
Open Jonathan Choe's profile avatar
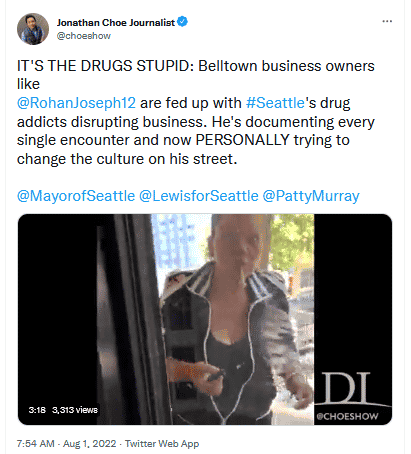pos(33,29)
